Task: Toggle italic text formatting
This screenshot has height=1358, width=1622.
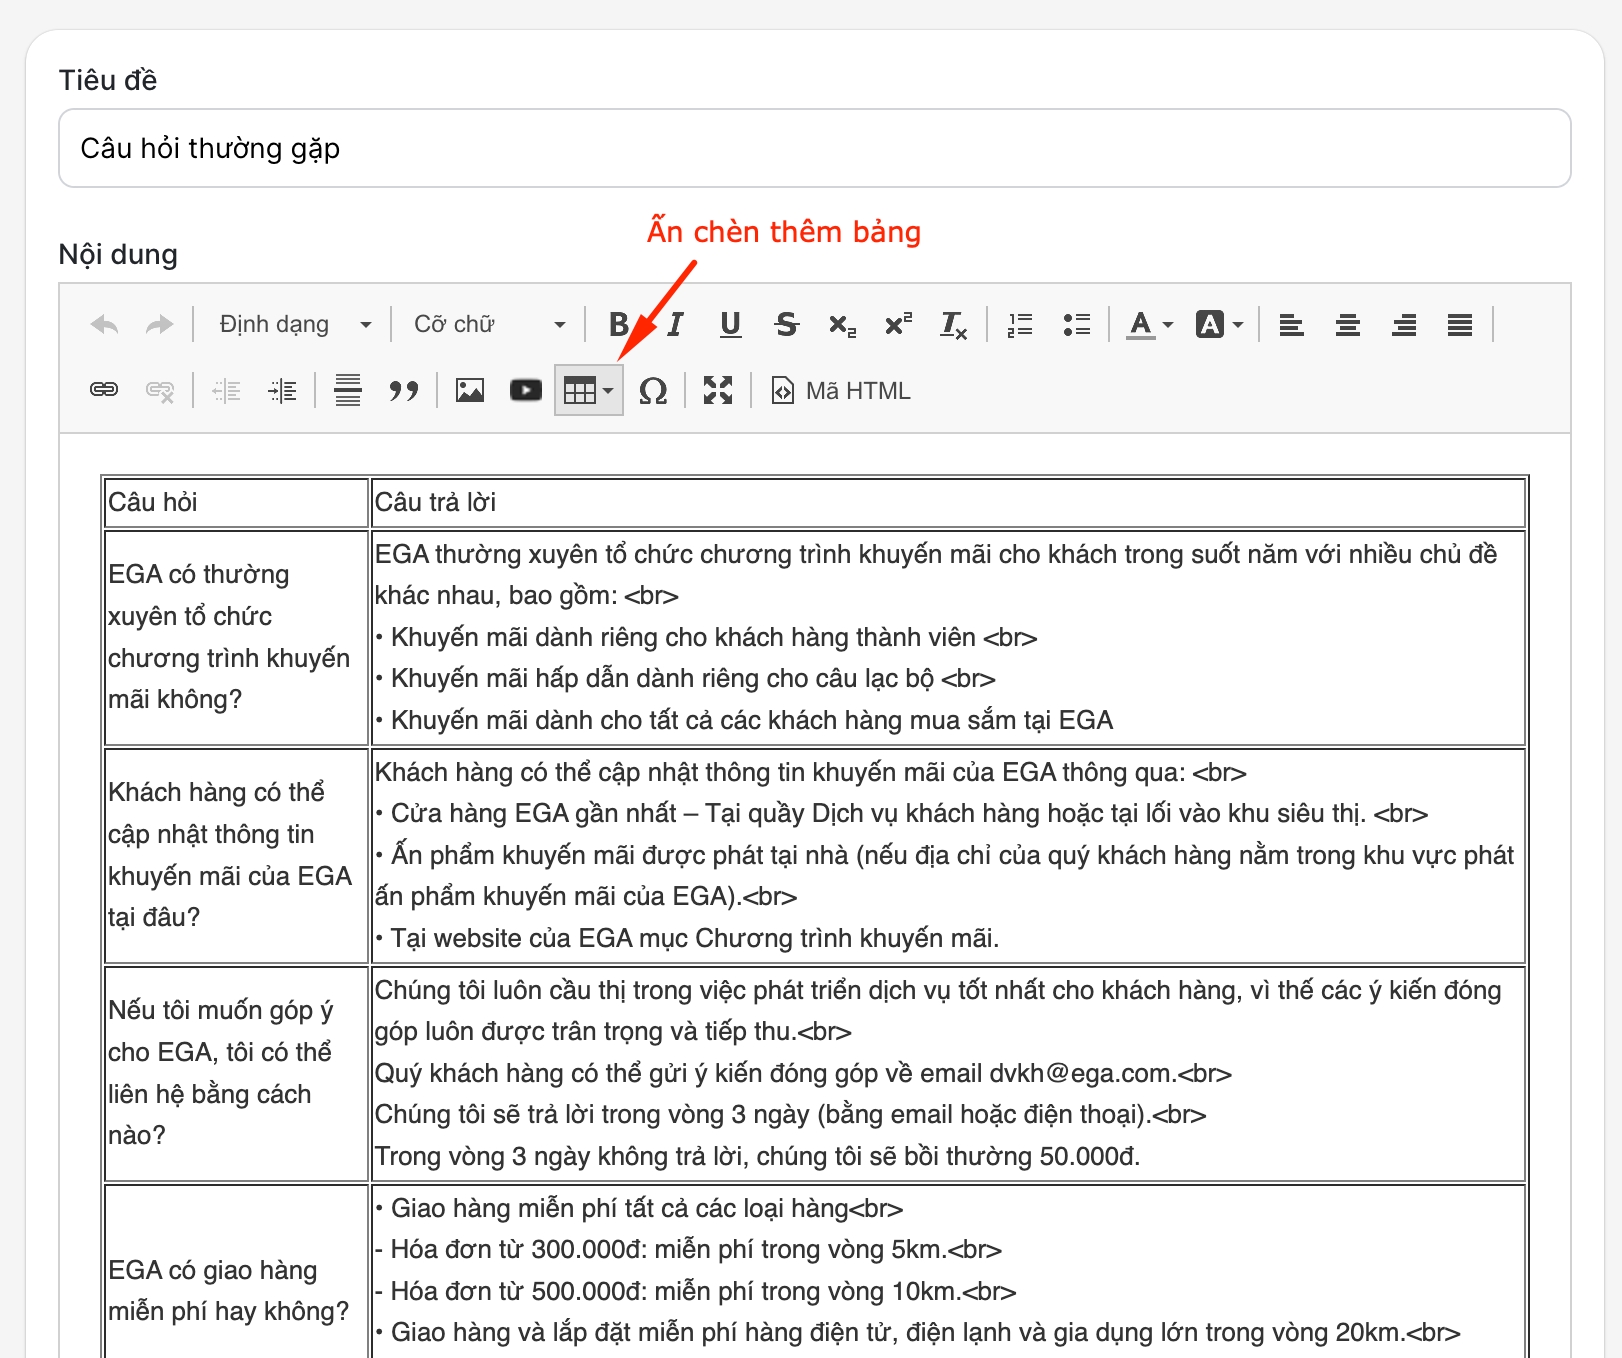Action: coord(676,325)
